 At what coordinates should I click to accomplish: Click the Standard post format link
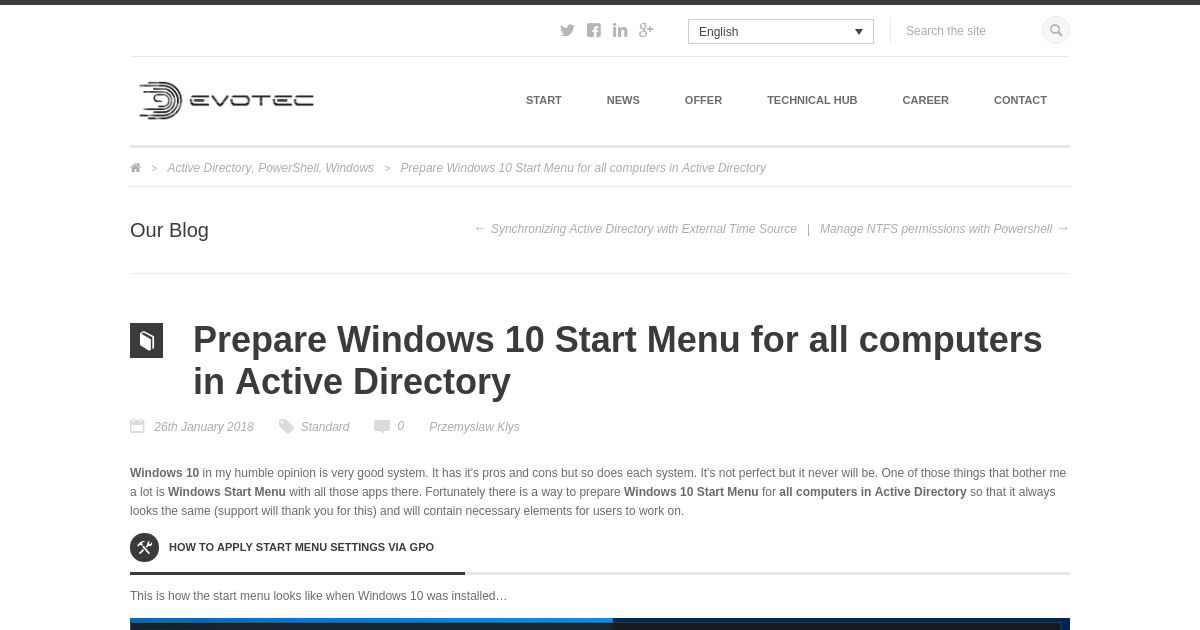pyautogui.click(x=325, y=427)
